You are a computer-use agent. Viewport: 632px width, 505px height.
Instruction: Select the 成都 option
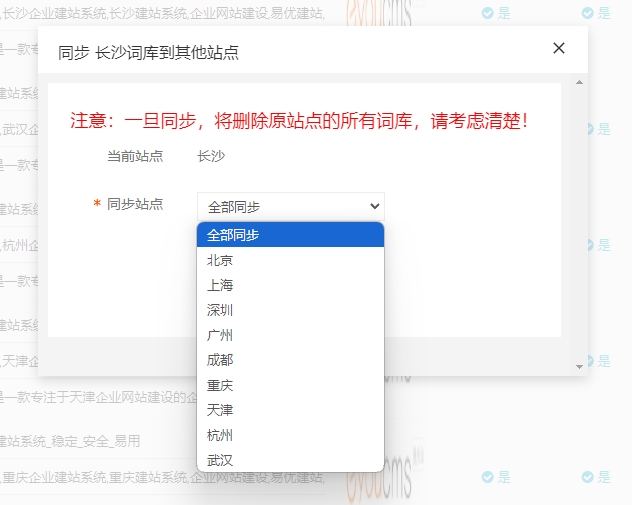point(290,360)
